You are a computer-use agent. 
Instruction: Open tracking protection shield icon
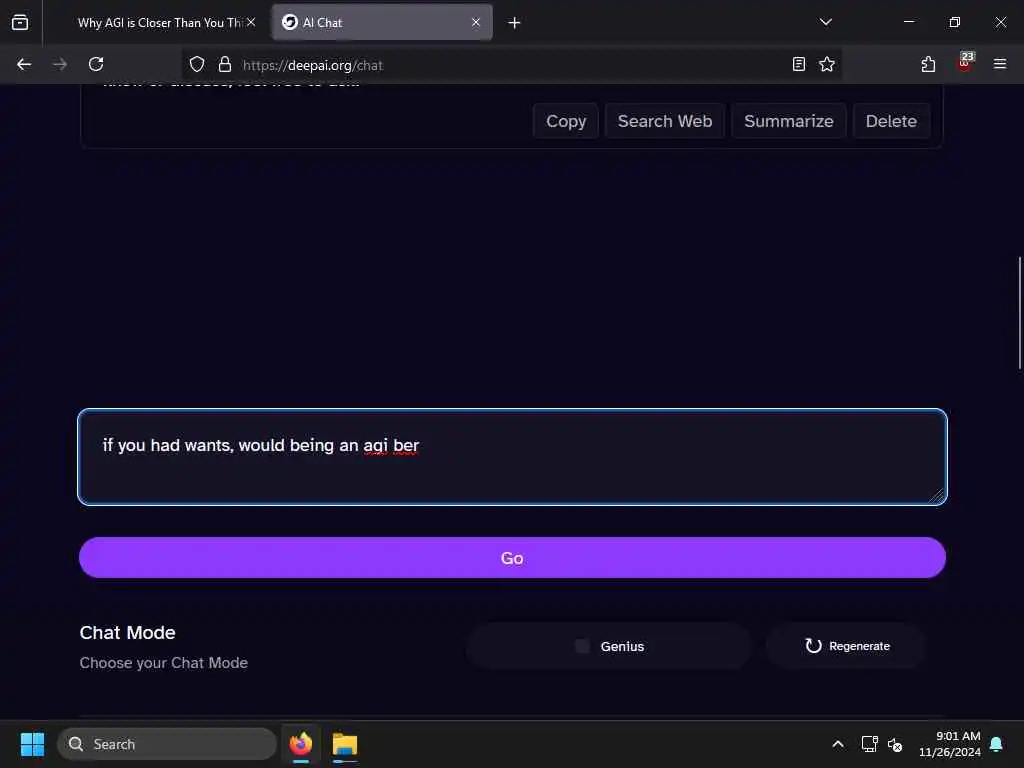coord(197,65)
